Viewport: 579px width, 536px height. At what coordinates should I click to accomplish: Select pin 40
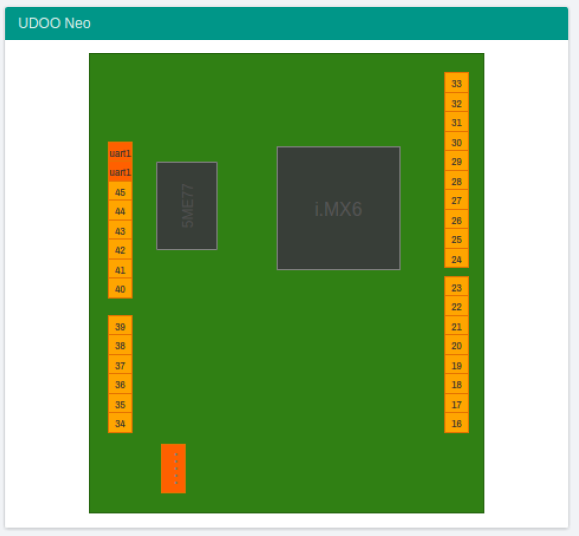pos(120,289)
